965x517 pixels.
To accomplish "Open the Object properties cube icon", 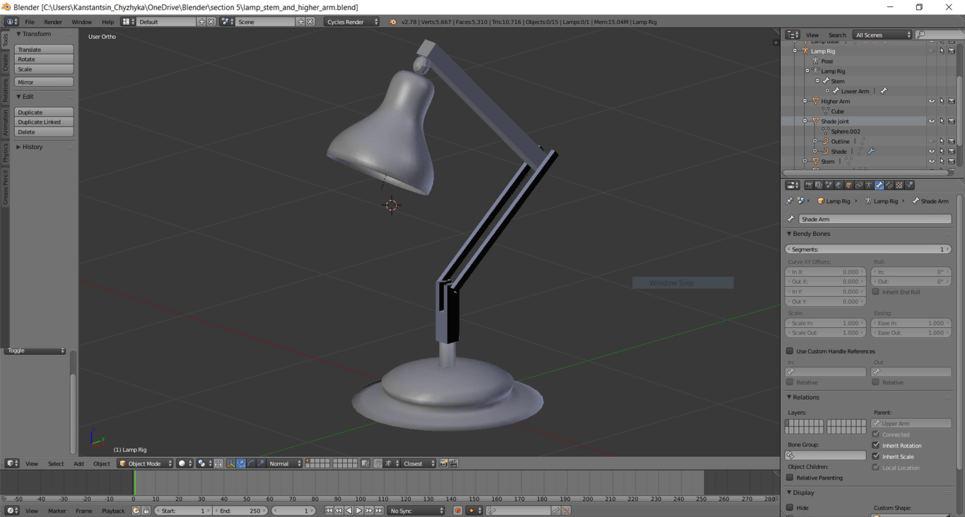I will click(x=849, y=185).
